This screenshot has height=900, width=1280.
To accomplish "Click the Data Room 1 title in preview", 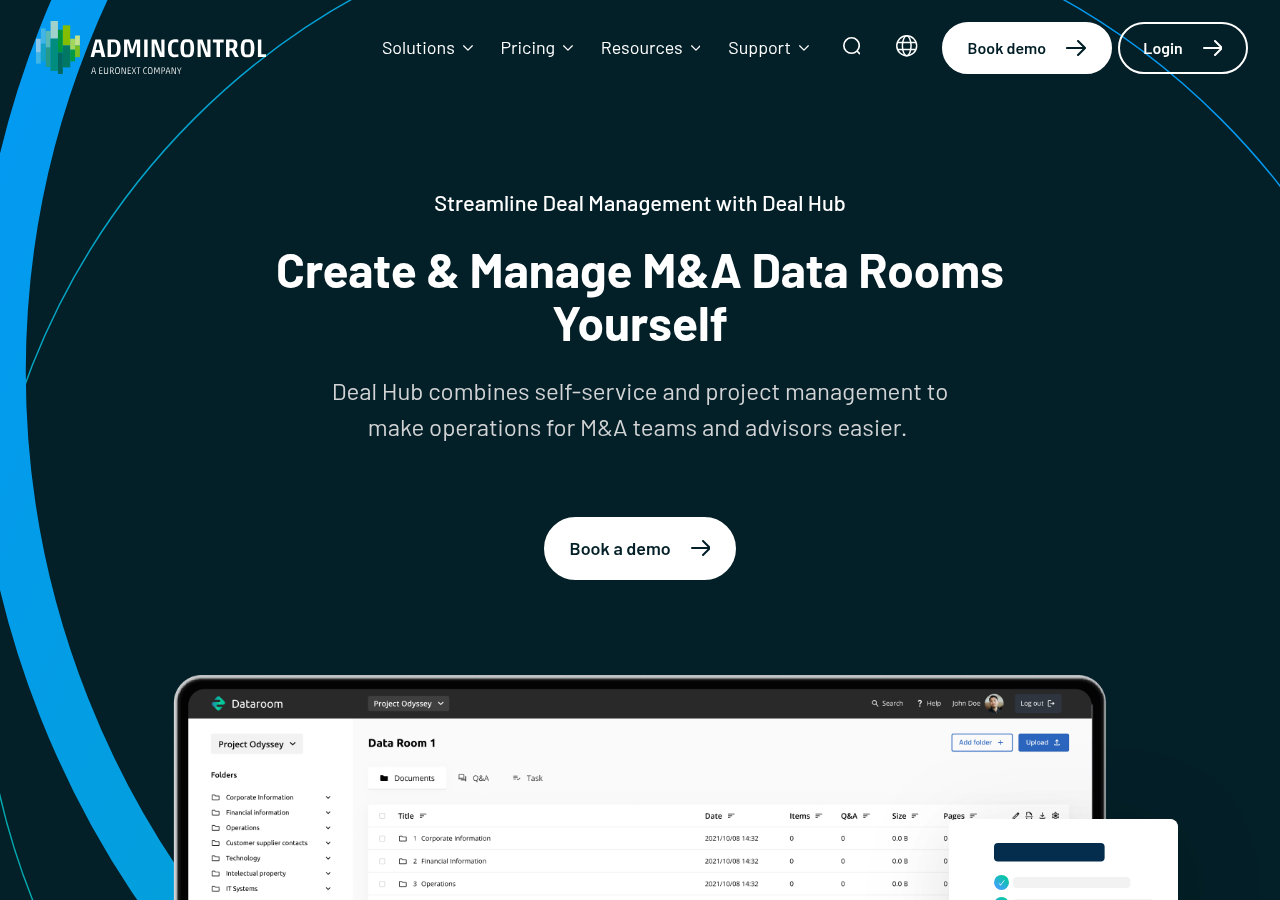I will tap(402, 743).
